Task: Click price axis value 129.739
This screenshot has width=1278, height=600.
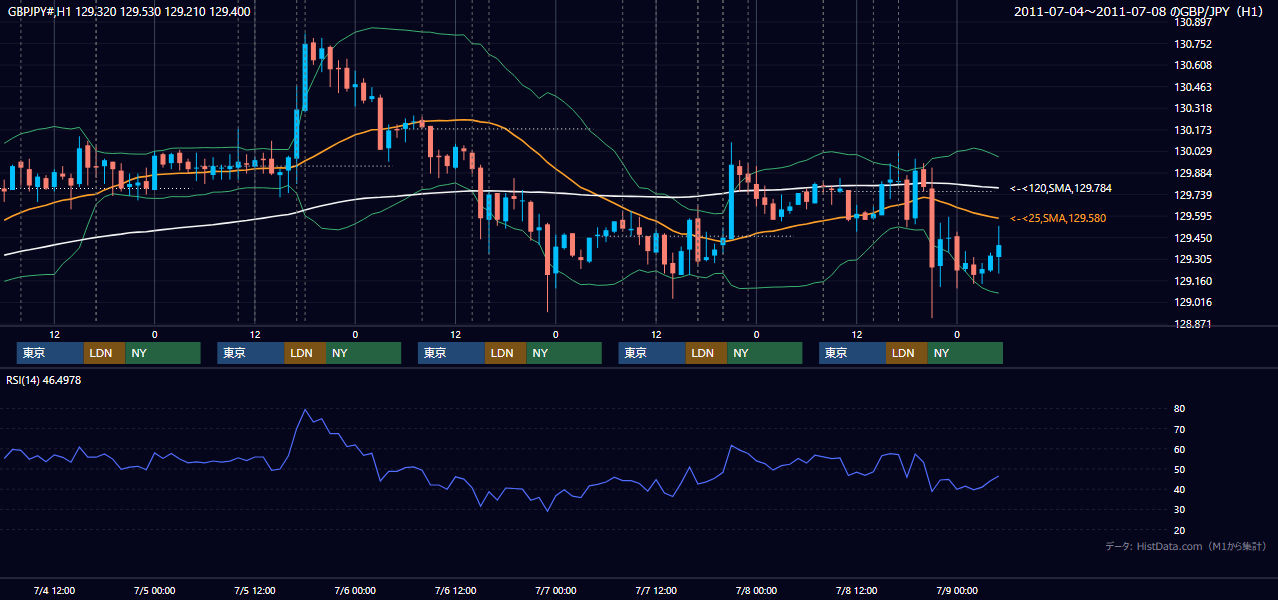Action: tap(1194, 195)
